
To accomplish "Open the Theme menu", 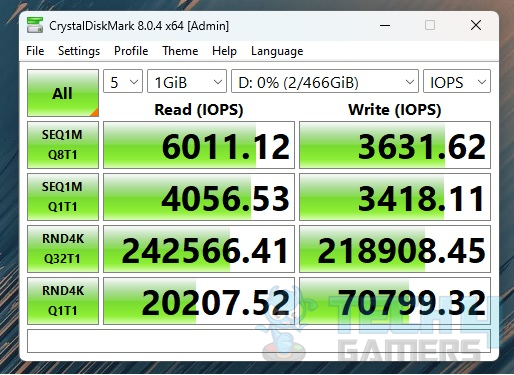I will 180,51.
